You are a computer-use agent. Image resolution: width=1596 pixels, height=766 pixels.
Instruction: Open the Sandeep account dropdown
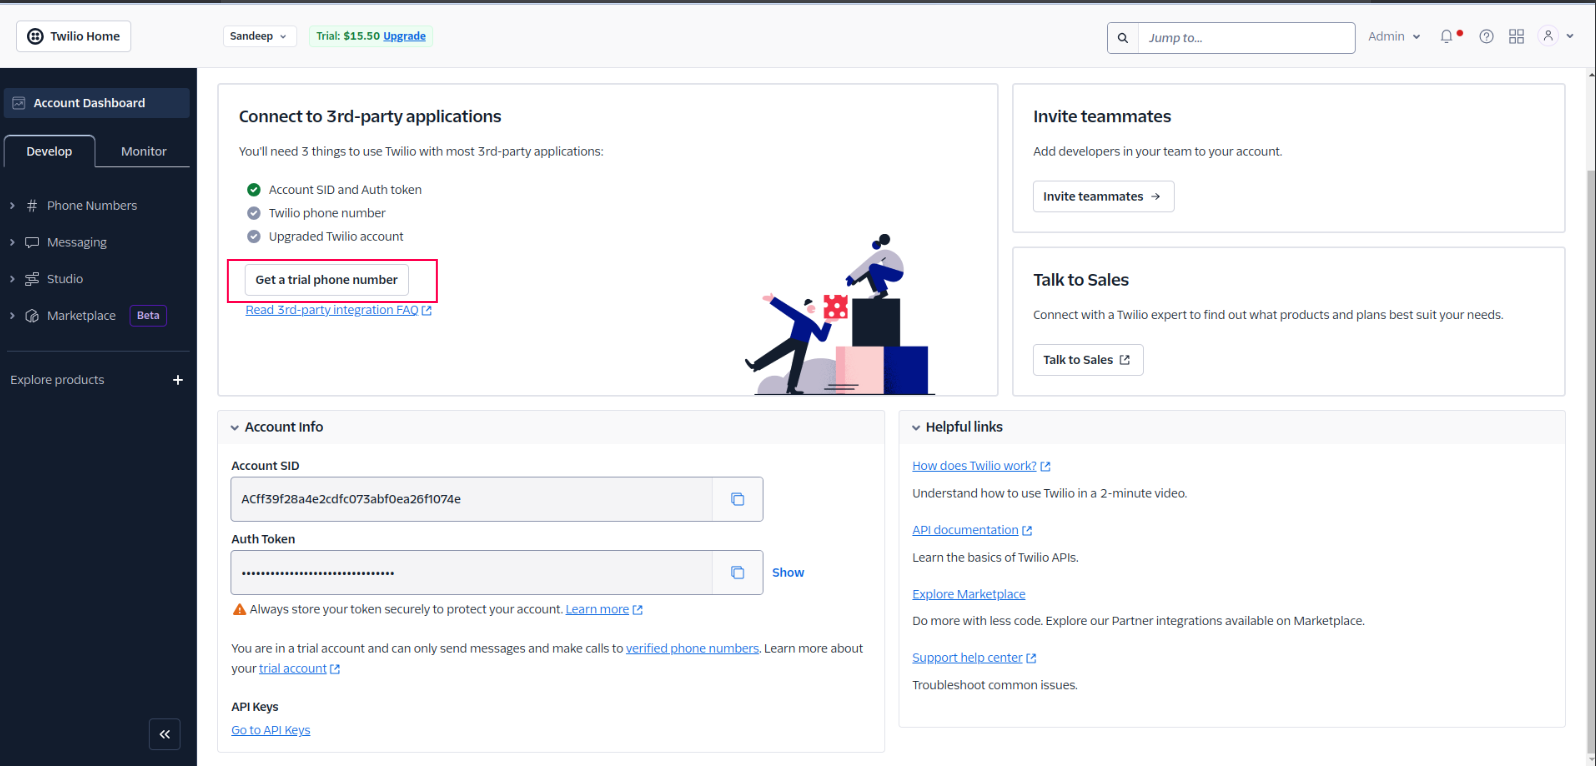coord(259,36)
